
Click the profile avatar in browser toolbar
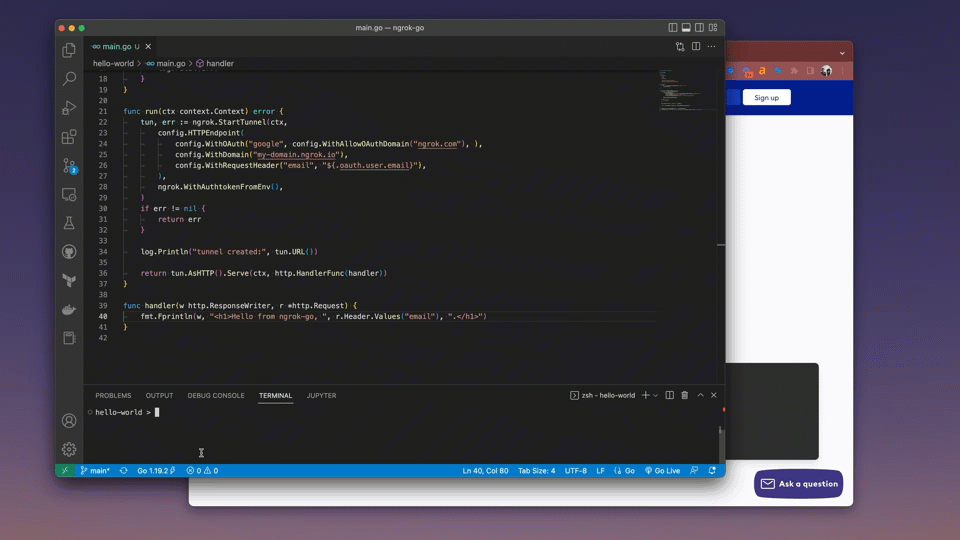pyautogui.click(x=827, y=70)
